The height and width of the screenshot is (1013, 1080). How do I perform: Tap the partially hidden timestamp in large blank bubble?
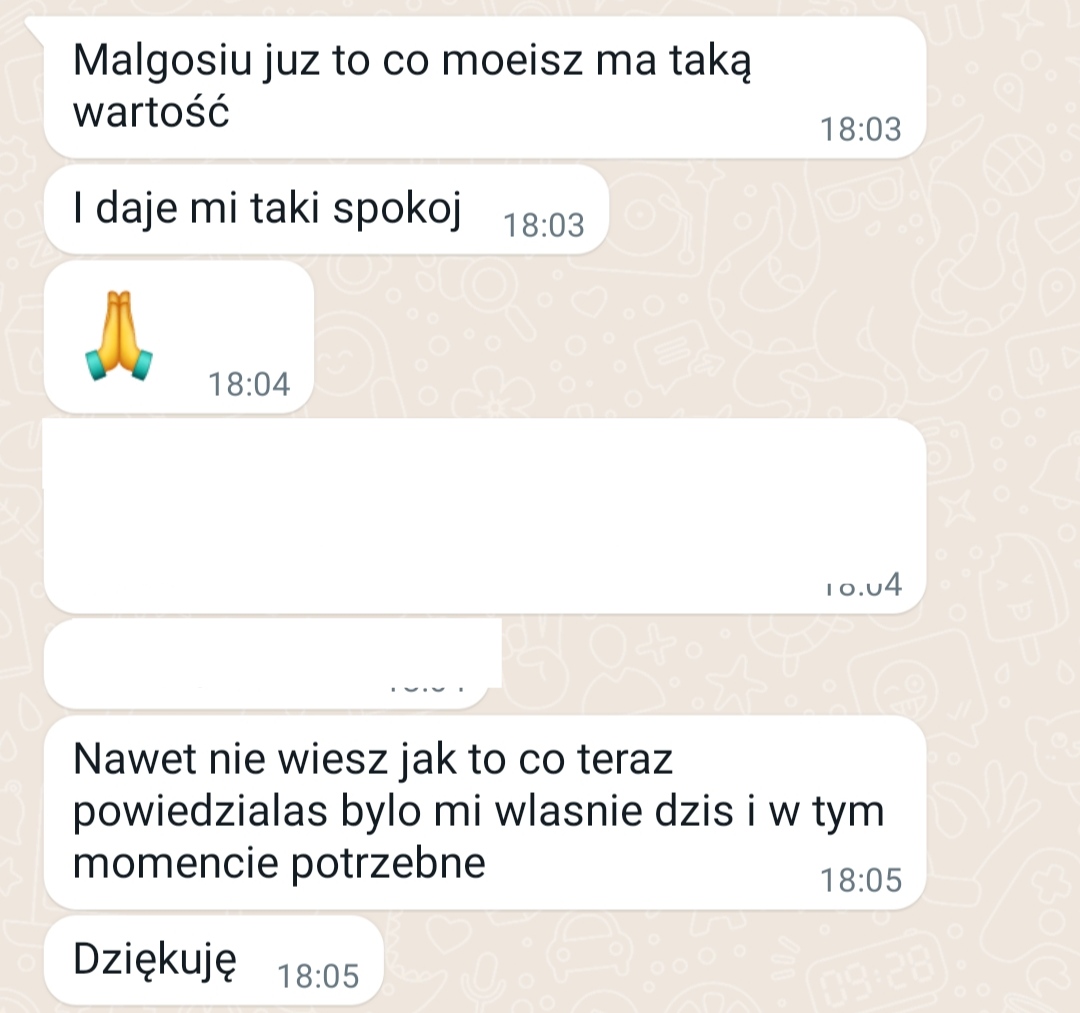864,585
